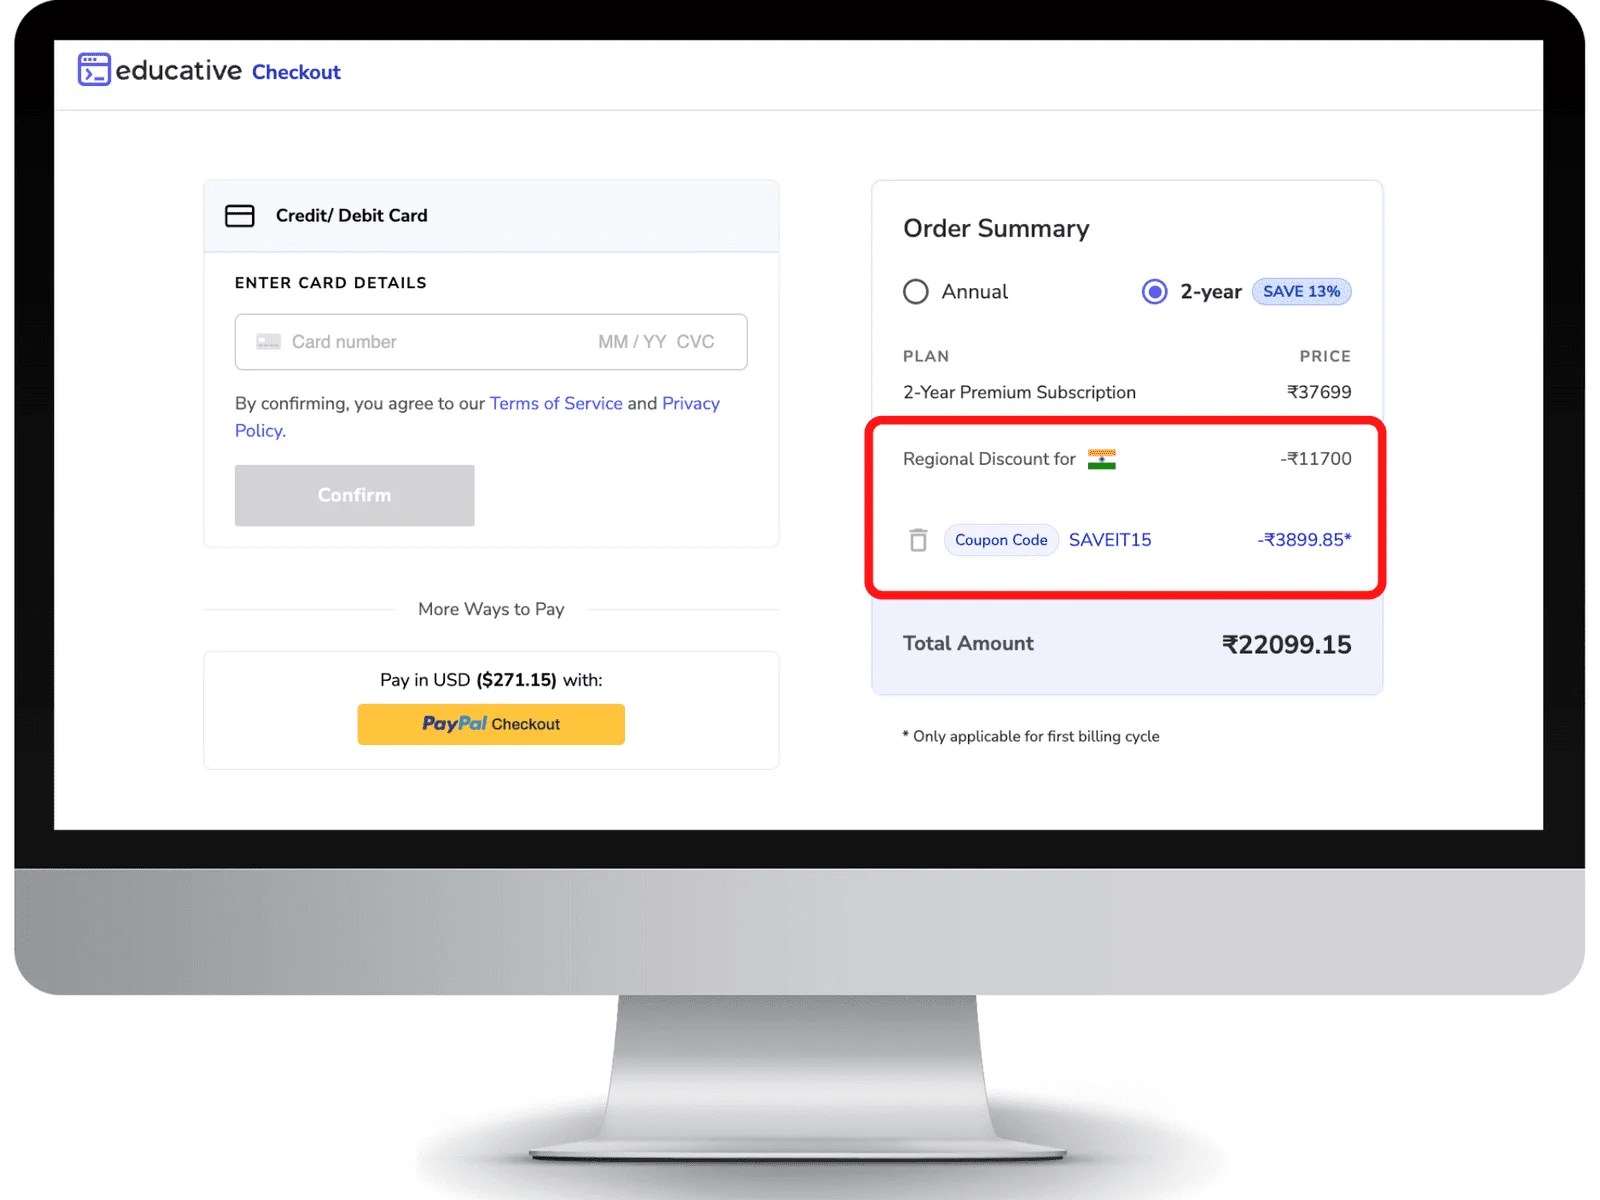This screenshot has width=1600, height=1200.
Task: Click the educative logo icon
Action: point(94,70)
